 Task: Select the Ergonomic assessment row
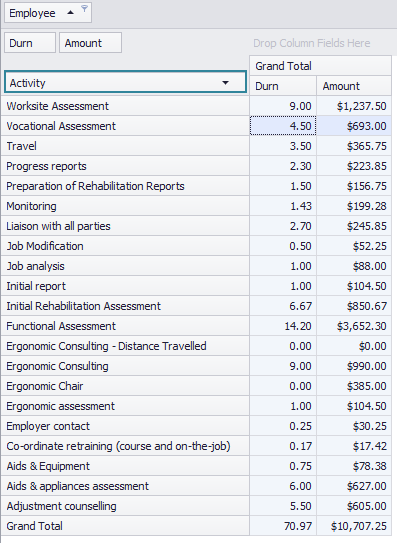tap(125, 406)
